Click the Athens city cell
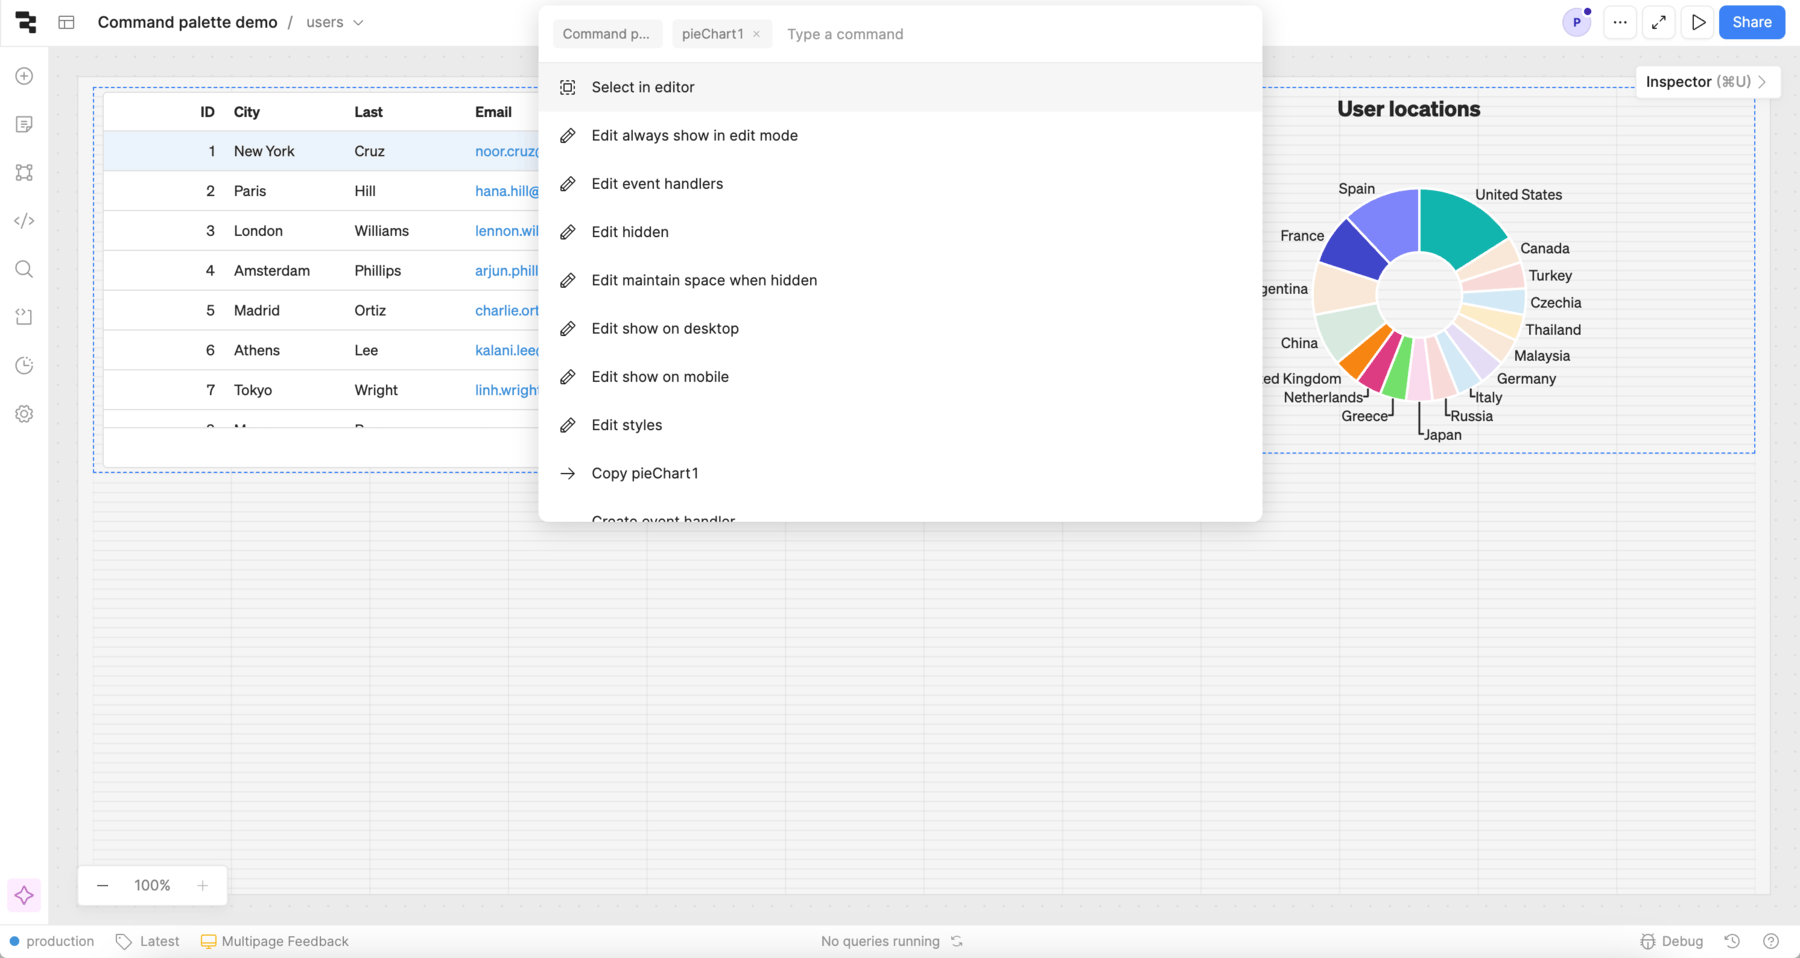1800x958 pixels. click(257, 350)
